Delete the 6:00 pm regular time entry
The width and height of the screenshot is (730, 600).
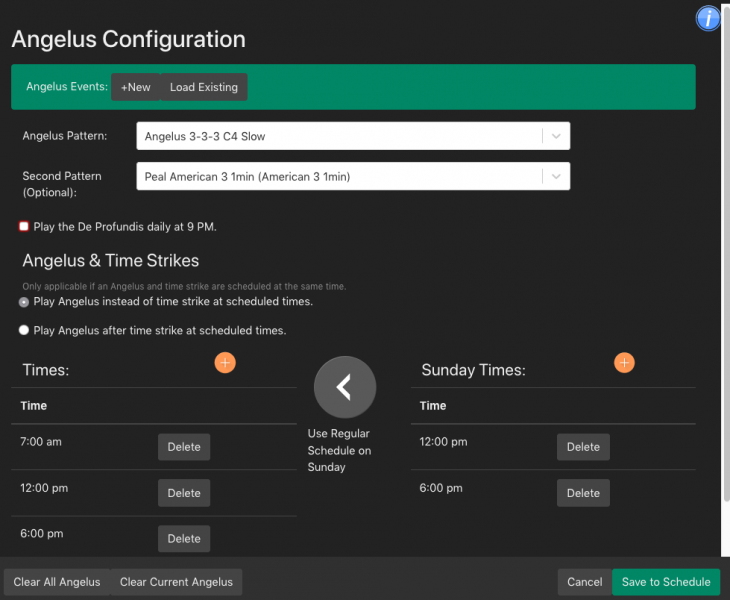184,539
